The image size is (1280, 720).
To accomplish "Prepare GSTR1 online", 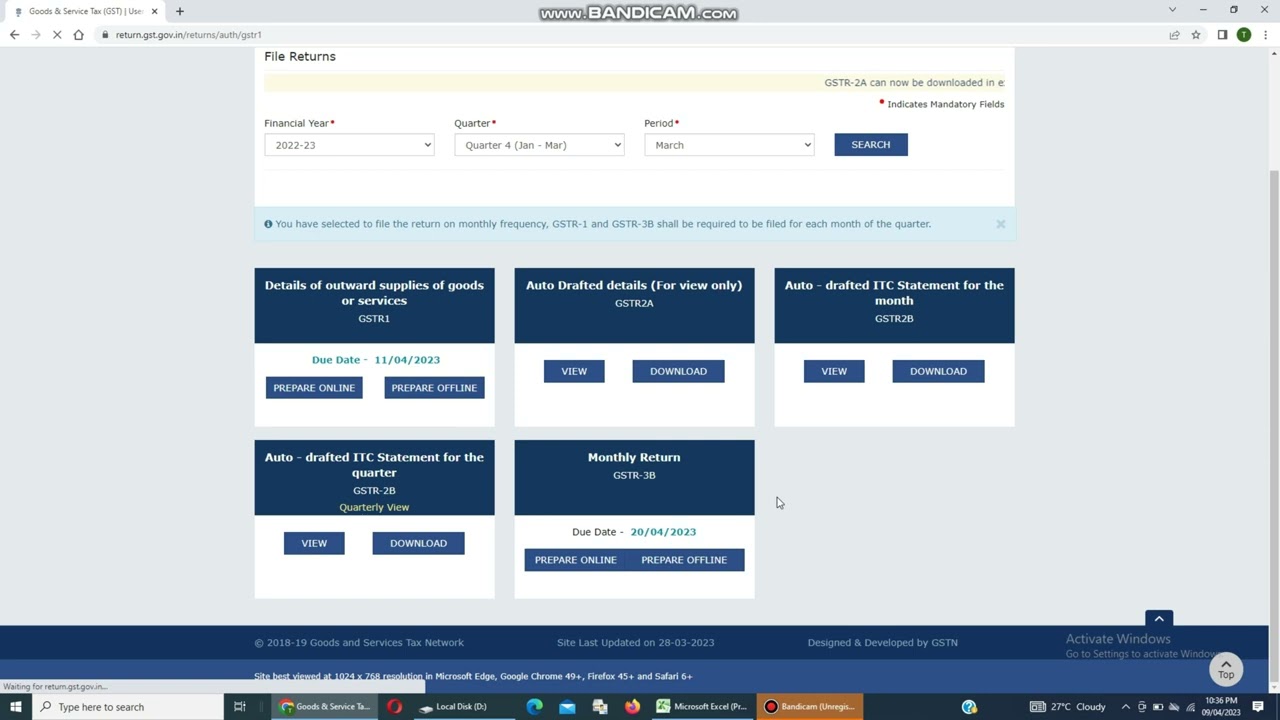I will 314,388.
